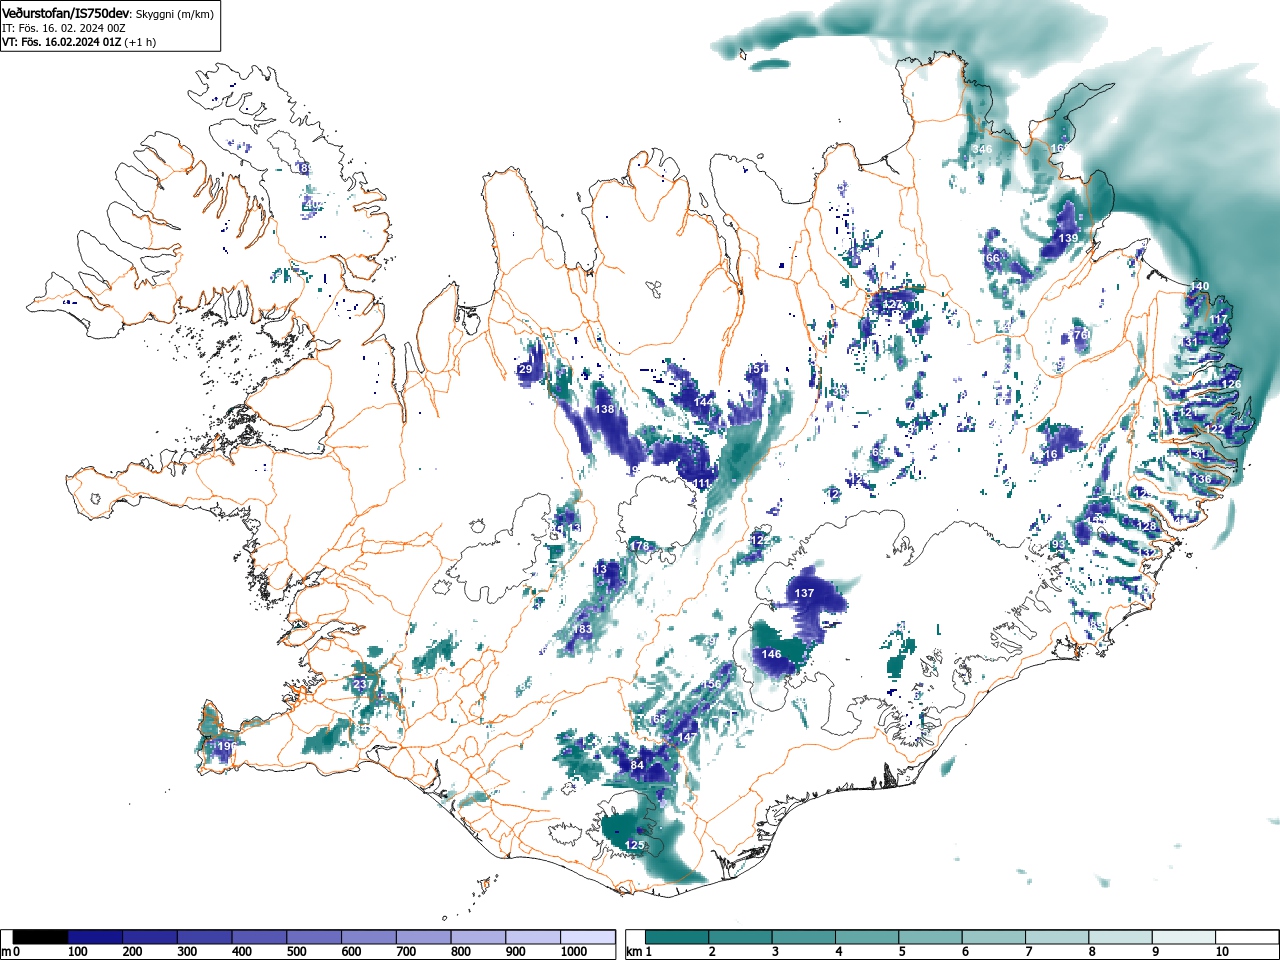Viewport: 1280px width, 960px height.
Task: Click the map value '144'
Action: coord(704,402)
